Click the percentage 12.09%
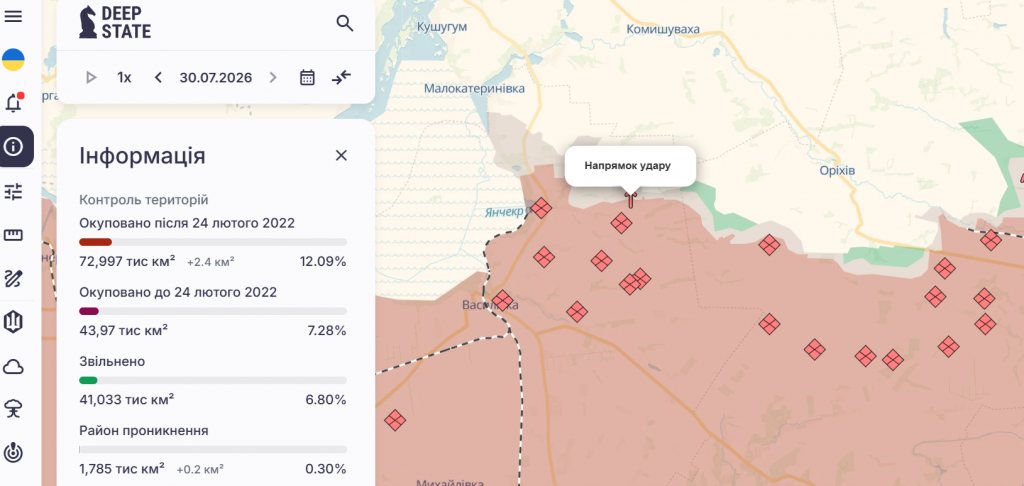The height and width of the screenshot is (486, 1024). click(x=323, y=262)
